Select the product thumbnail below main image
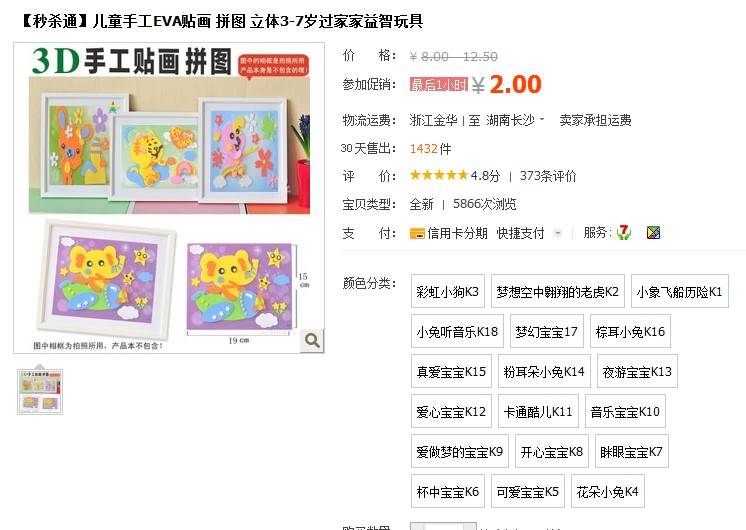746x530 pixels. (x=40, y=392)
